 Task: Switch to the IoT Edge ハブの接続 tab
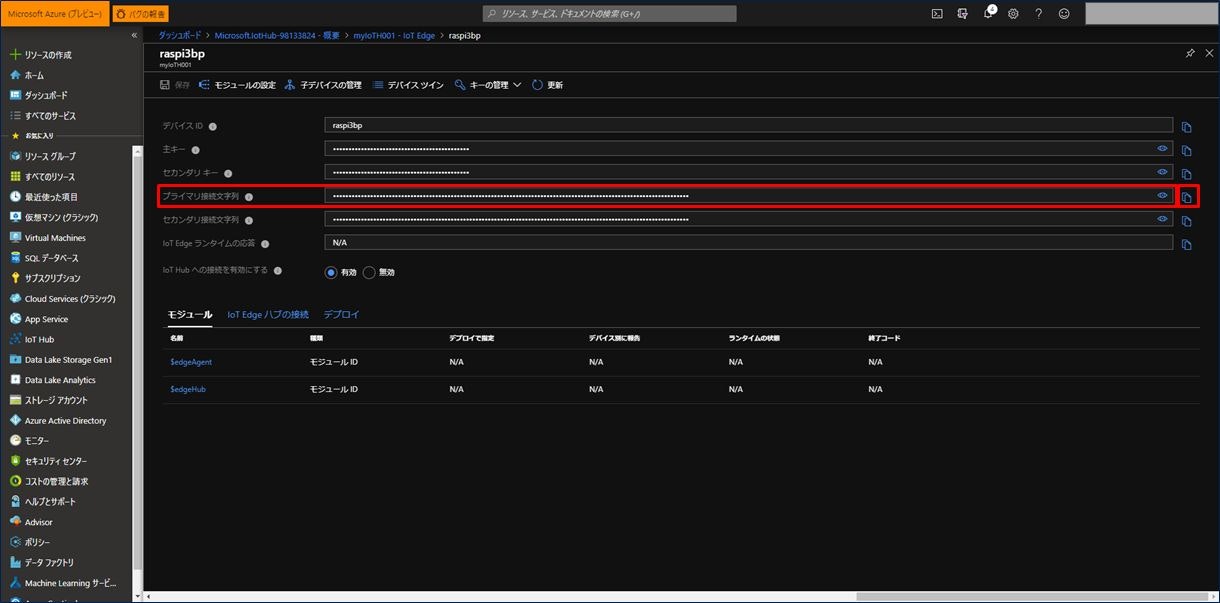[x=268, y=315]
